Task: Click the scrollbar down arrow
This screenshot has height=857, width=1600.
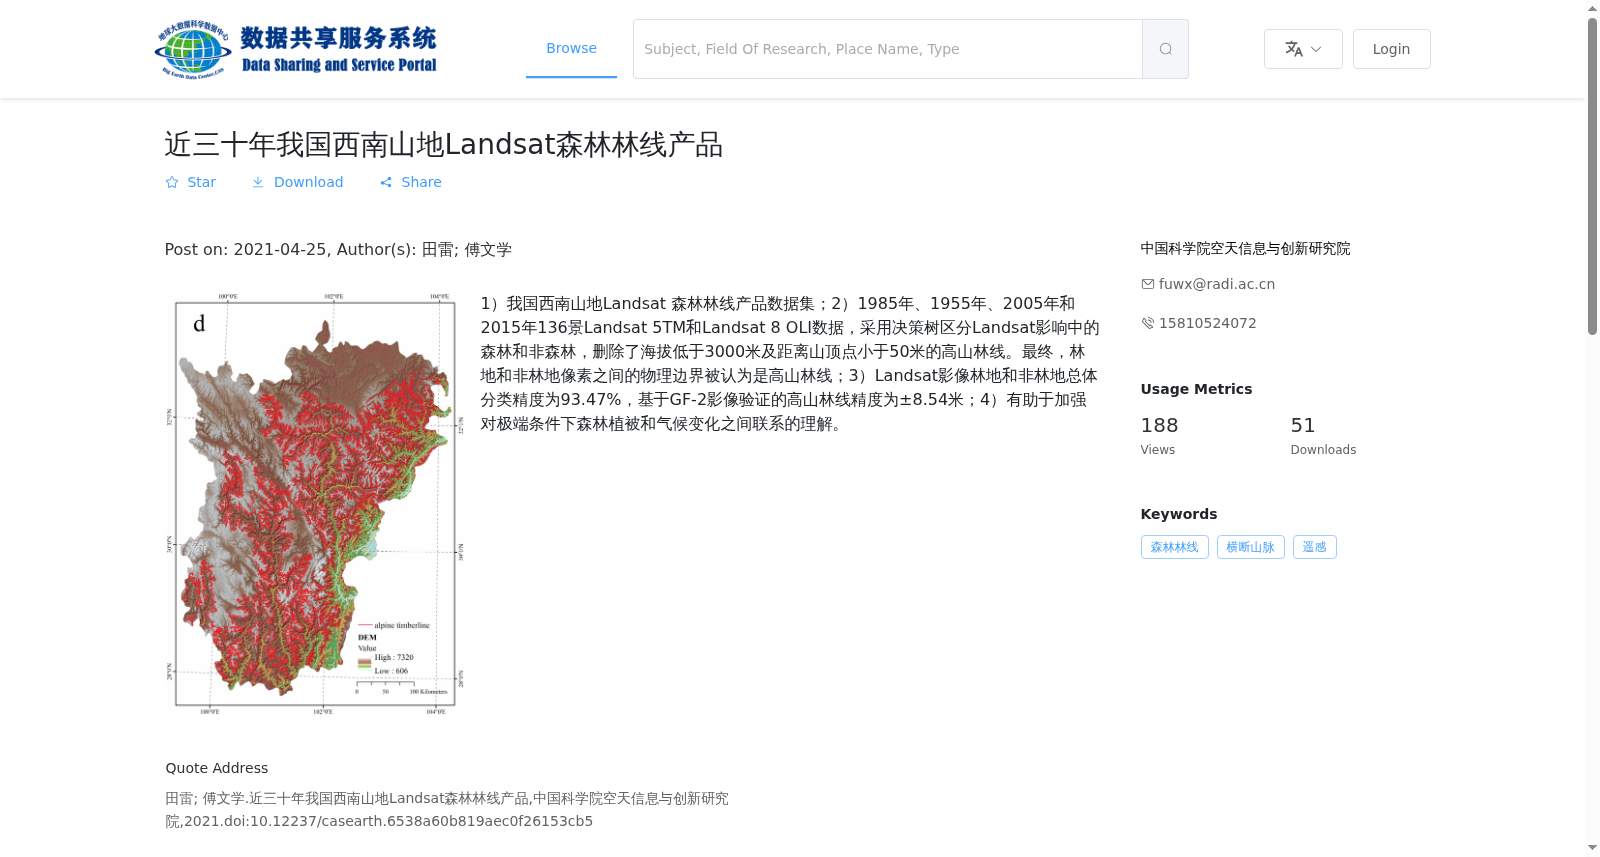Action: pyautogui.click(x=1592, y=849)
